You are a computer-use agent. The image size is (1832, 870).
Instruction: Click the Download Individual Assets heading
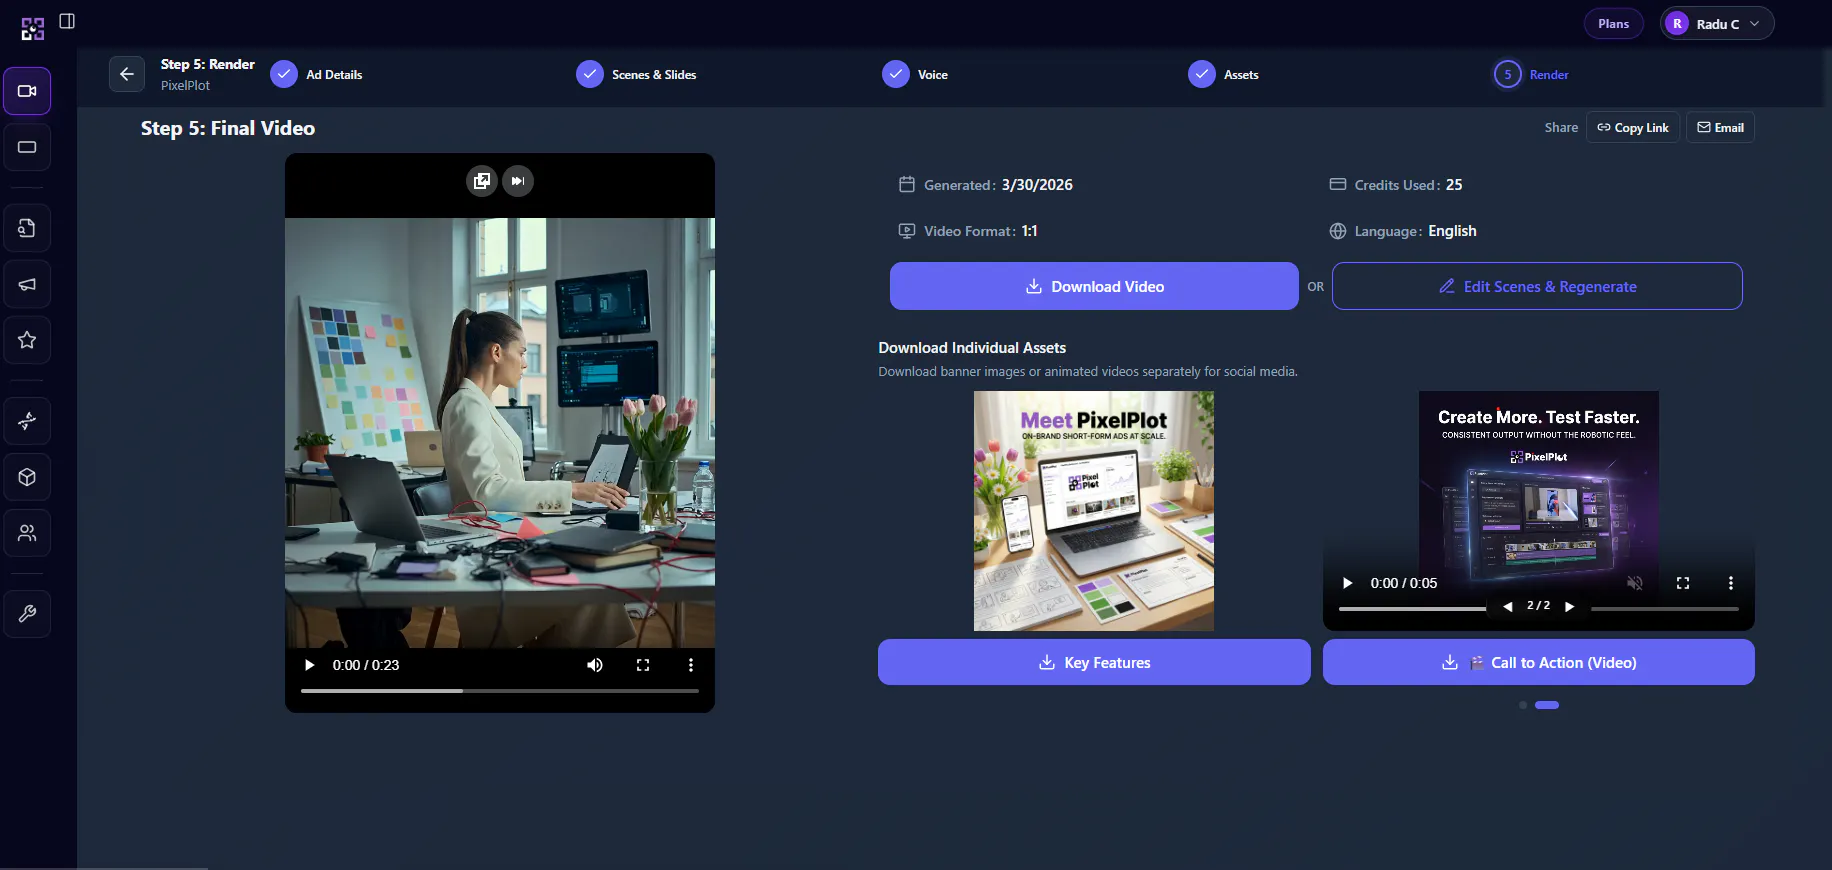click(x=972, y=348)
